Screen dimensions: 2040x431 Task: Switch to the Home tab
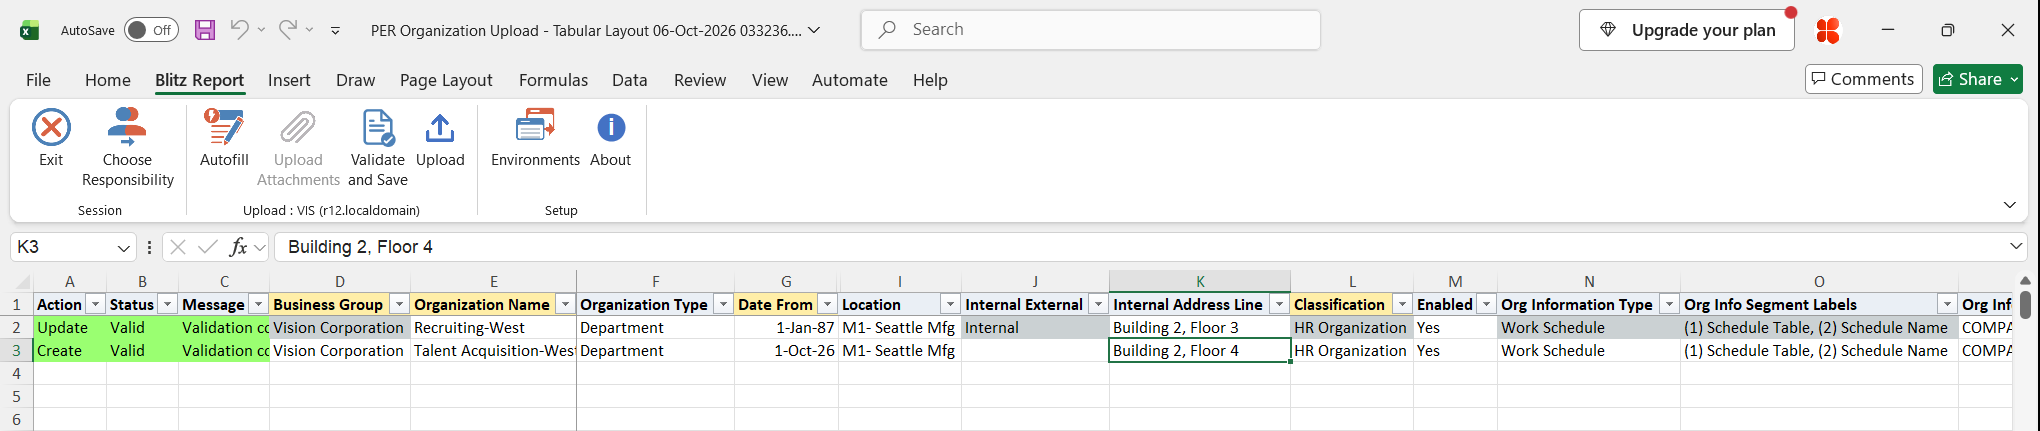pos(108,80)
